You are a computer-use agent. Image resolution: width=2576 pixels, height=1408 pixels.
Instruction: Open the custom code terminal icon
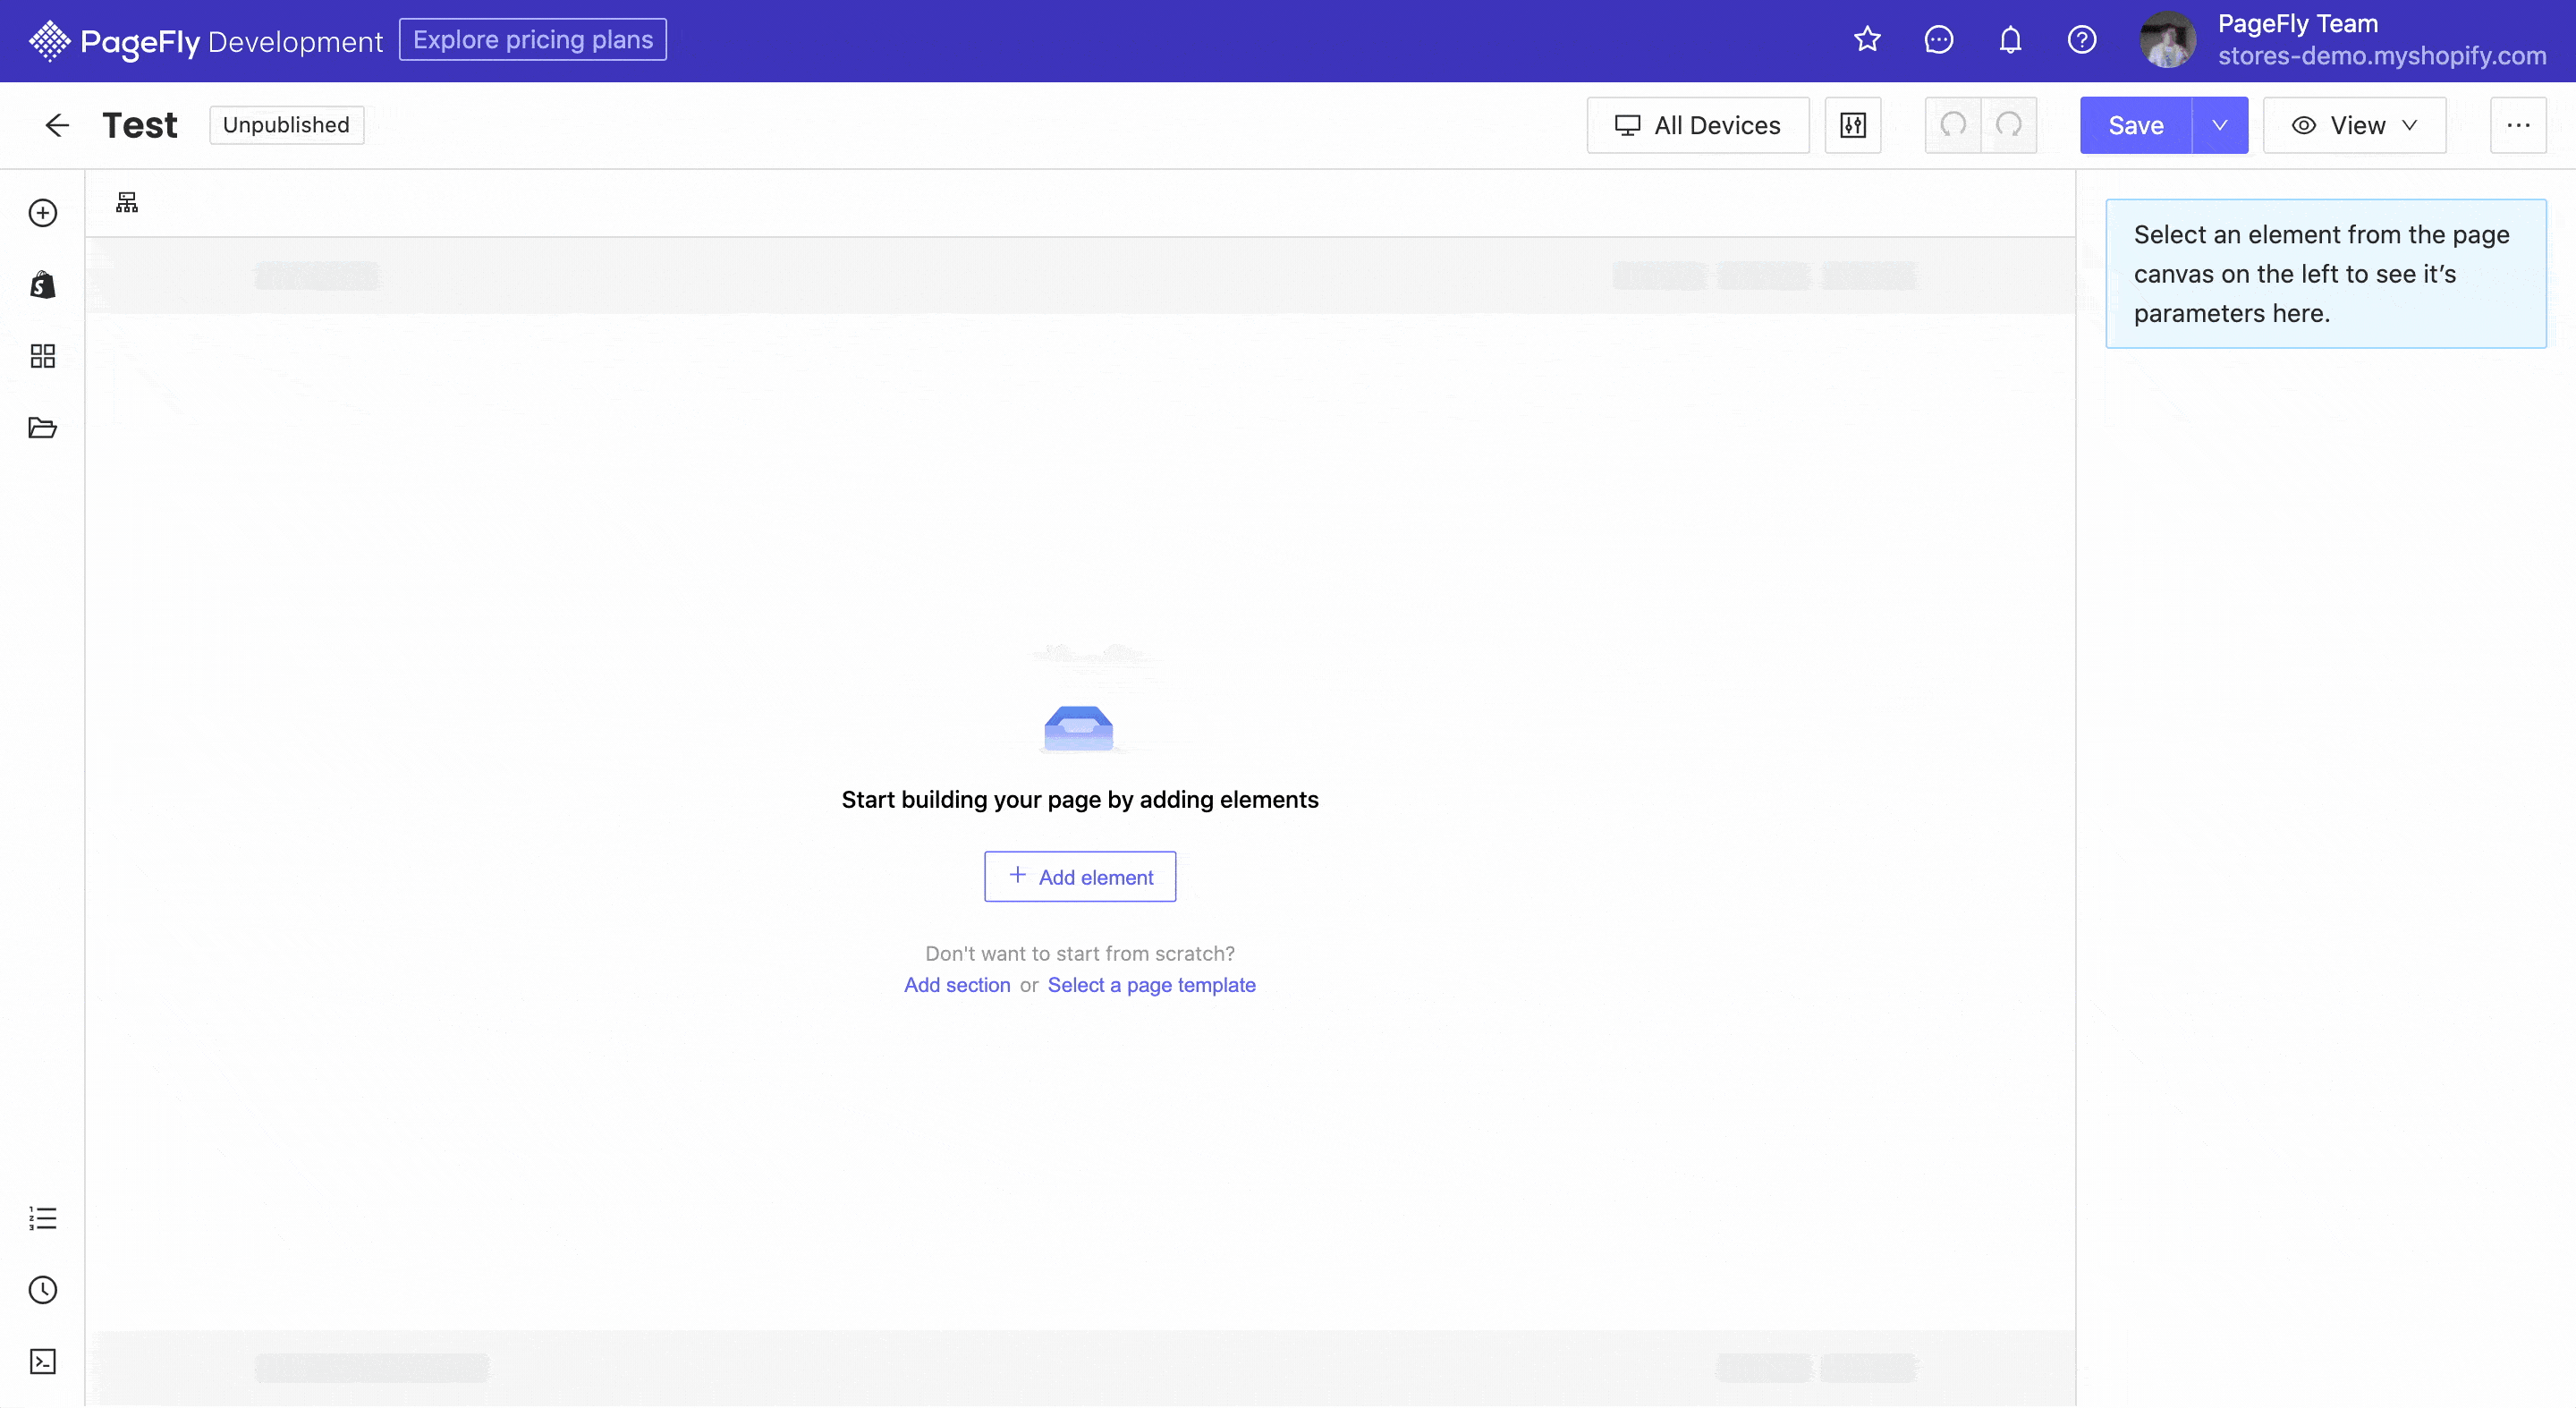point(43,1362)
